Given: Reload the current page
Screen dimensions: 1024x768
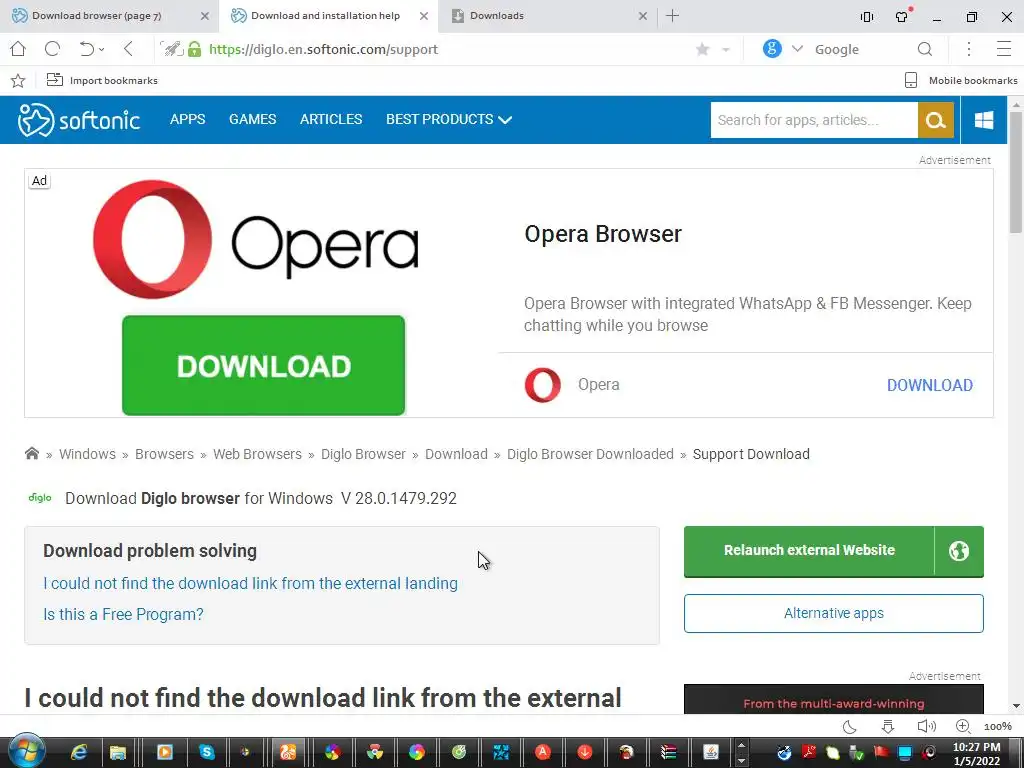Looking at the screenshot, I should [52, 49].
